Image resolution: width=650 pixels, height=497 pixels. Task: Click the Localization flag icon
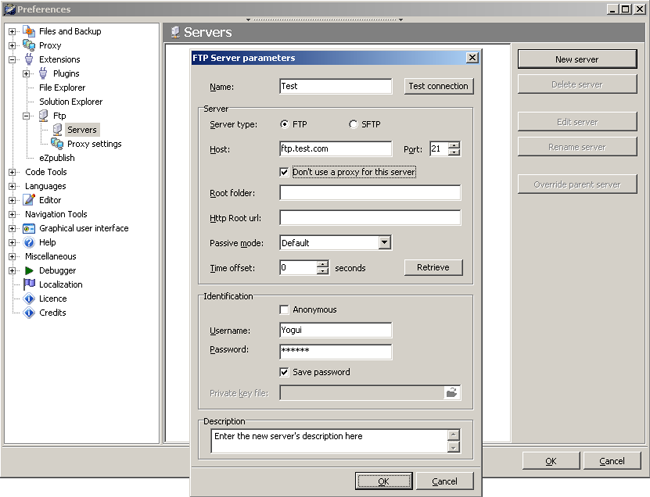29,285
